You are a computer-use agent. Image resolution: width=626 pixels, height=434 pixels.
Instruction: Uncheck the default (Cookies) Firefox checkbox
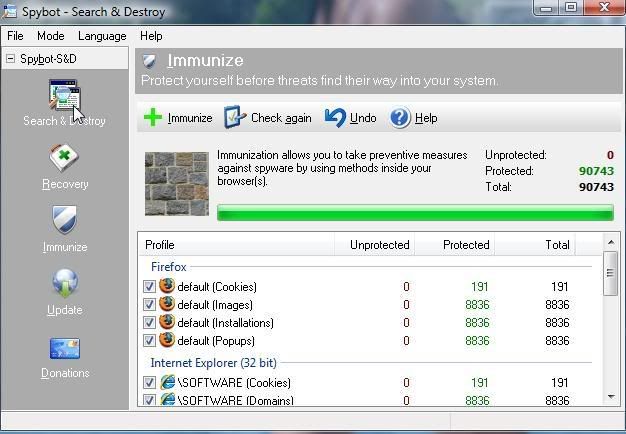pyautogui.click(x=149, y=287)
